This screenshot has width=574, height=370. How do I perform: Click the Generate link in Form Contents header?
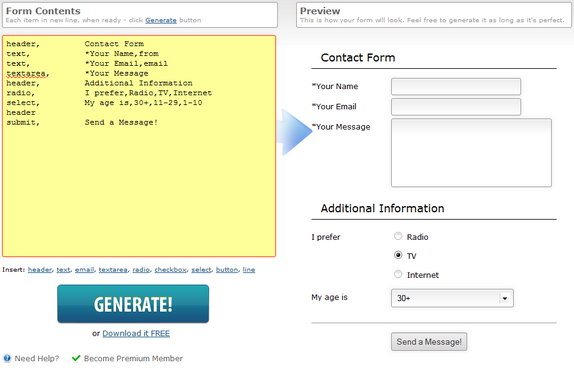[161, 20]
